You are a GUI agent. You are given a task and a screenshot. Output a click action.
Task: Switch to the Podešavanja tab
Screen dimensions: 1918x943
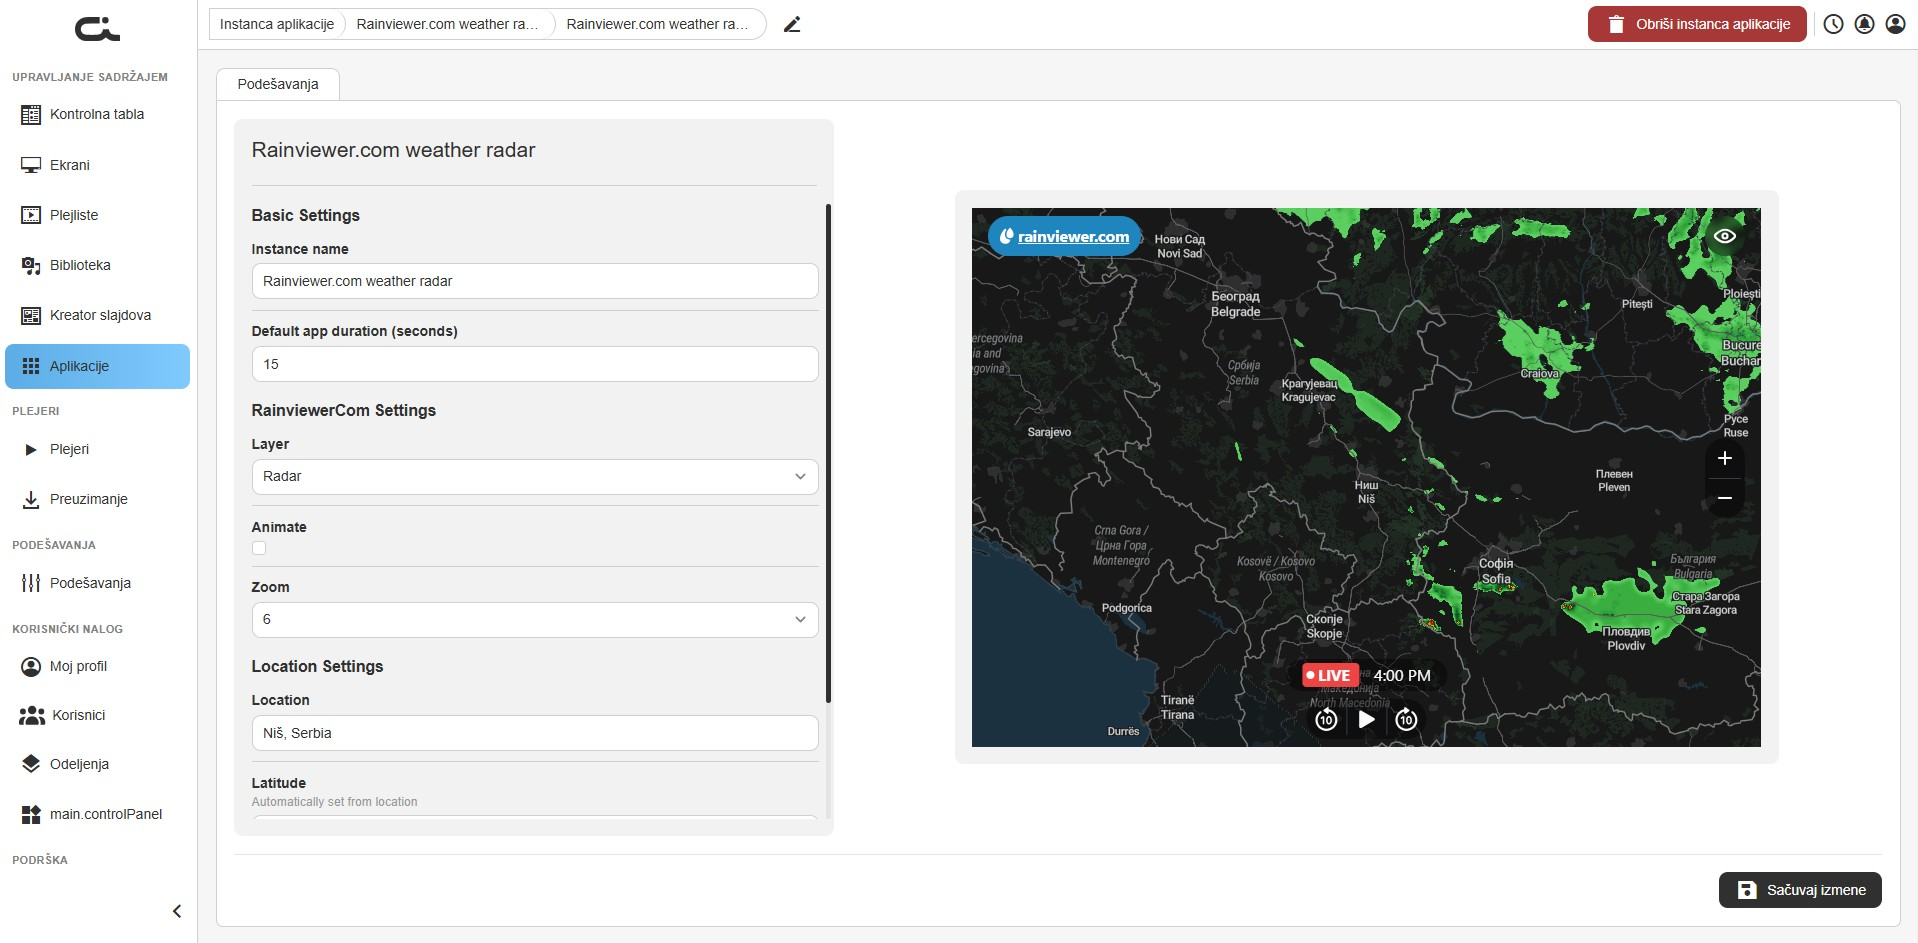pyautogui.click(x=278, y=84)
